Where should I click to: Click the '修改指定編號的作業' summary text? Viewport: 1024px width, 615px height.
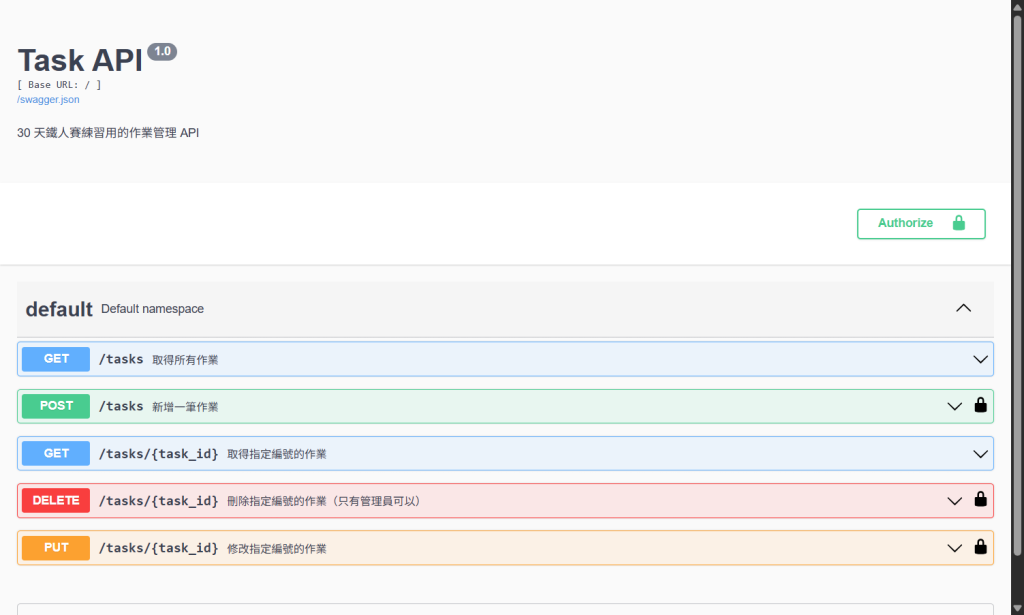click(277, 548)
